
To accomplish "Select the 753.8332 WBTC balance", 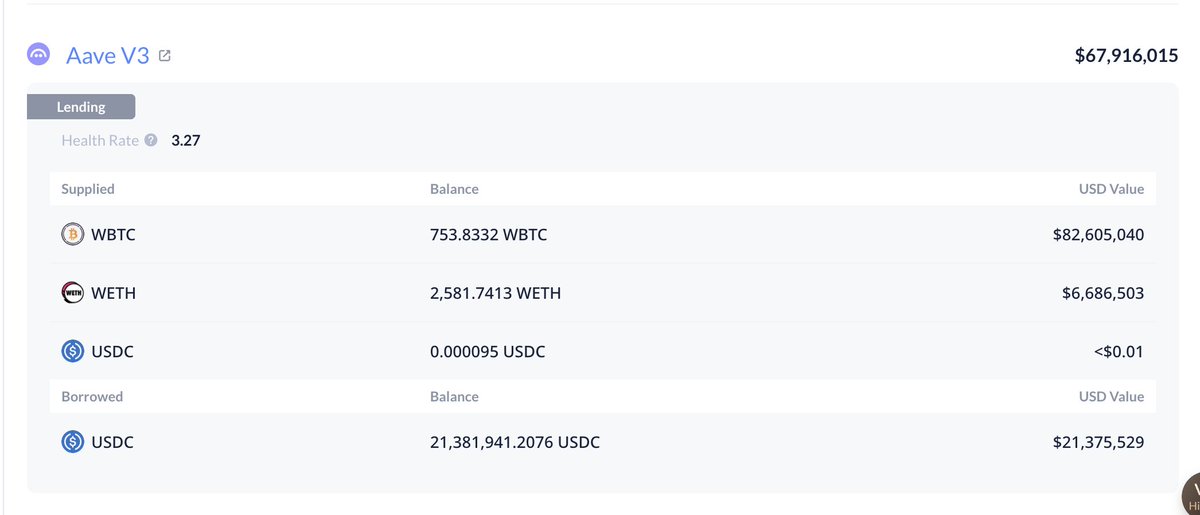I will click(x=488, y=235).
